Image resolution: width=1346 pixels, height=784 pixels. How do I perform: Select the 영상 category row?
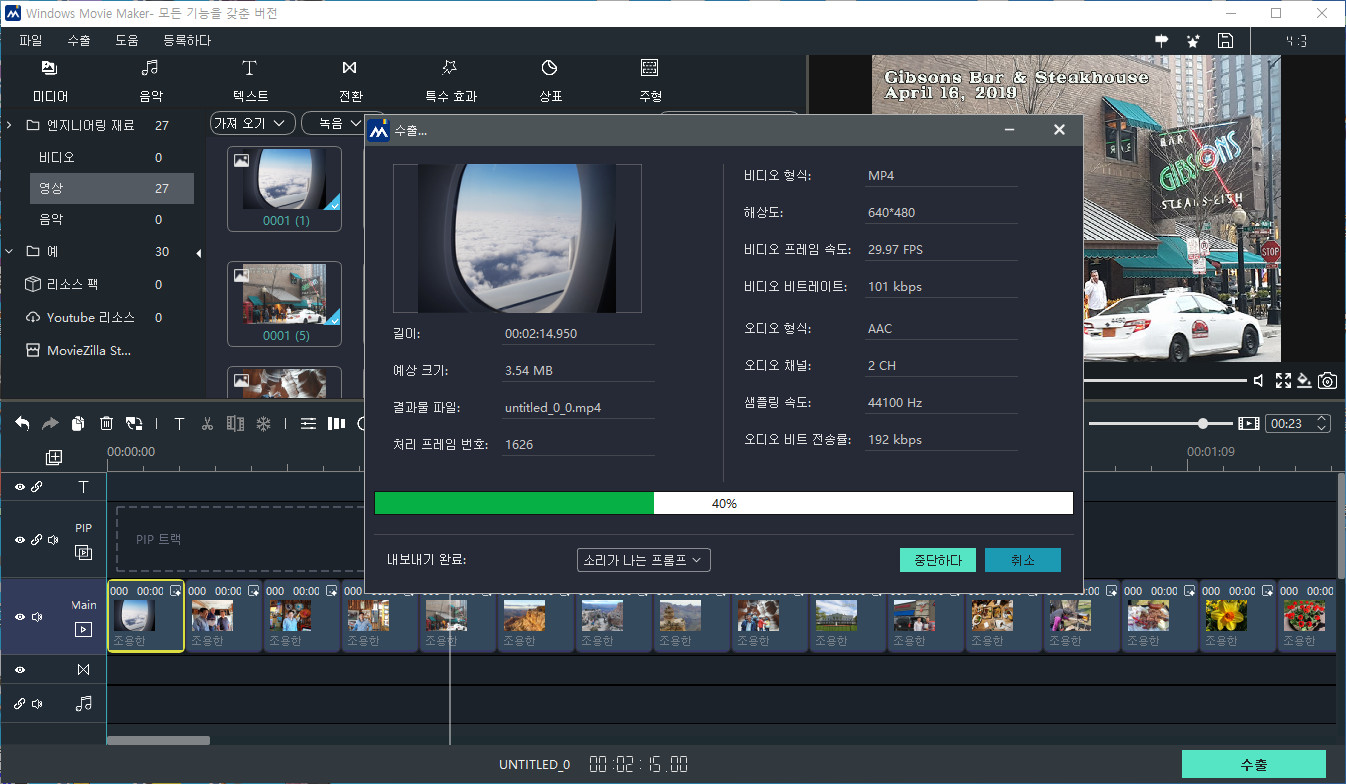coord(111,188)
